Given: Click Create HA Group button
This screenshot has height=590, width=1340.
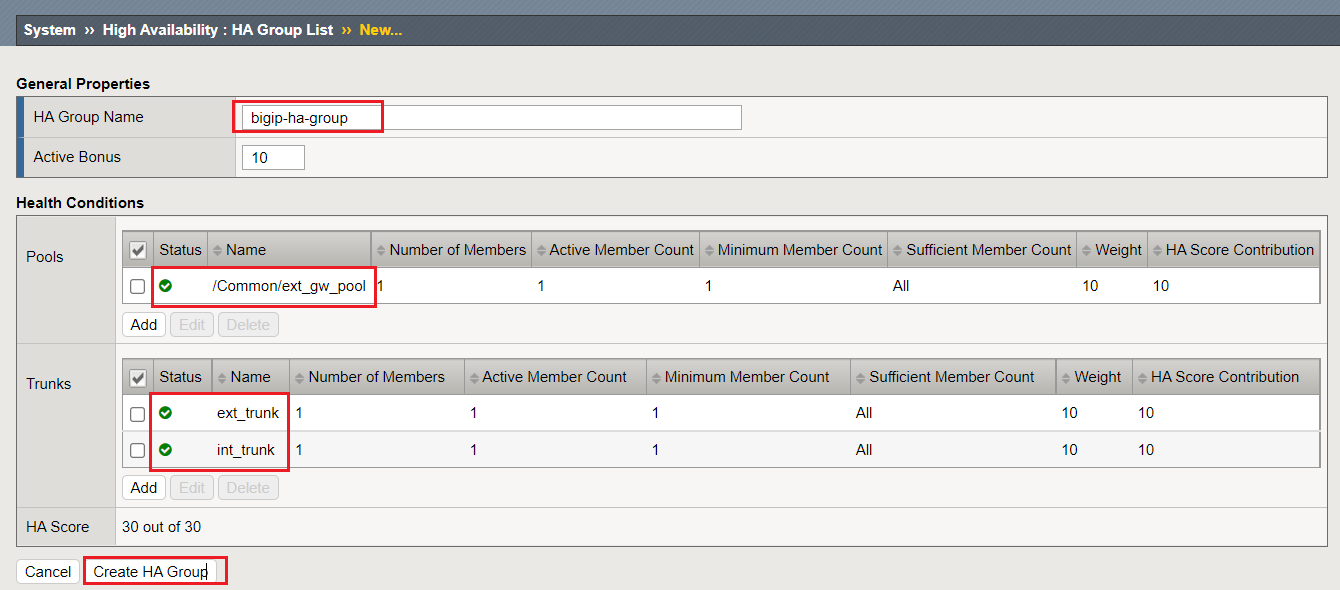Looking at the screenshot, I should [150, 572].
